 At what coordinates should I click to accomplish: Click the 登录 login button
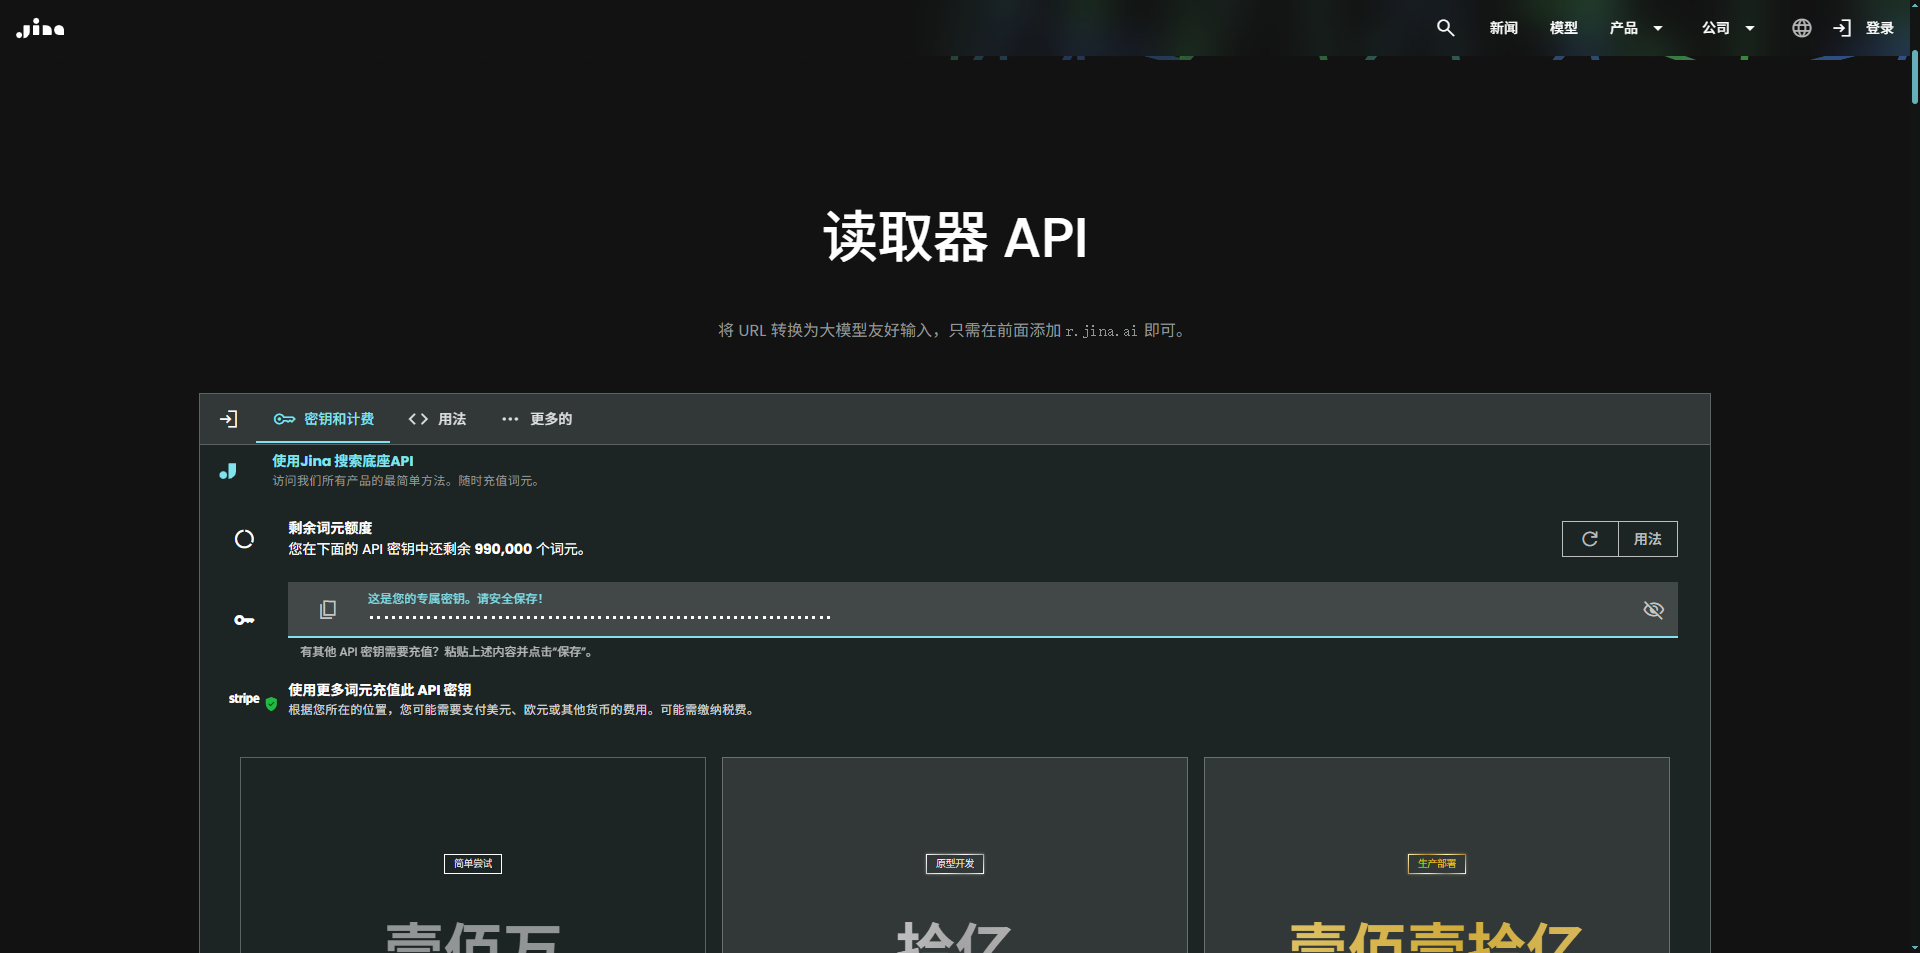[x=1864, y=28]
